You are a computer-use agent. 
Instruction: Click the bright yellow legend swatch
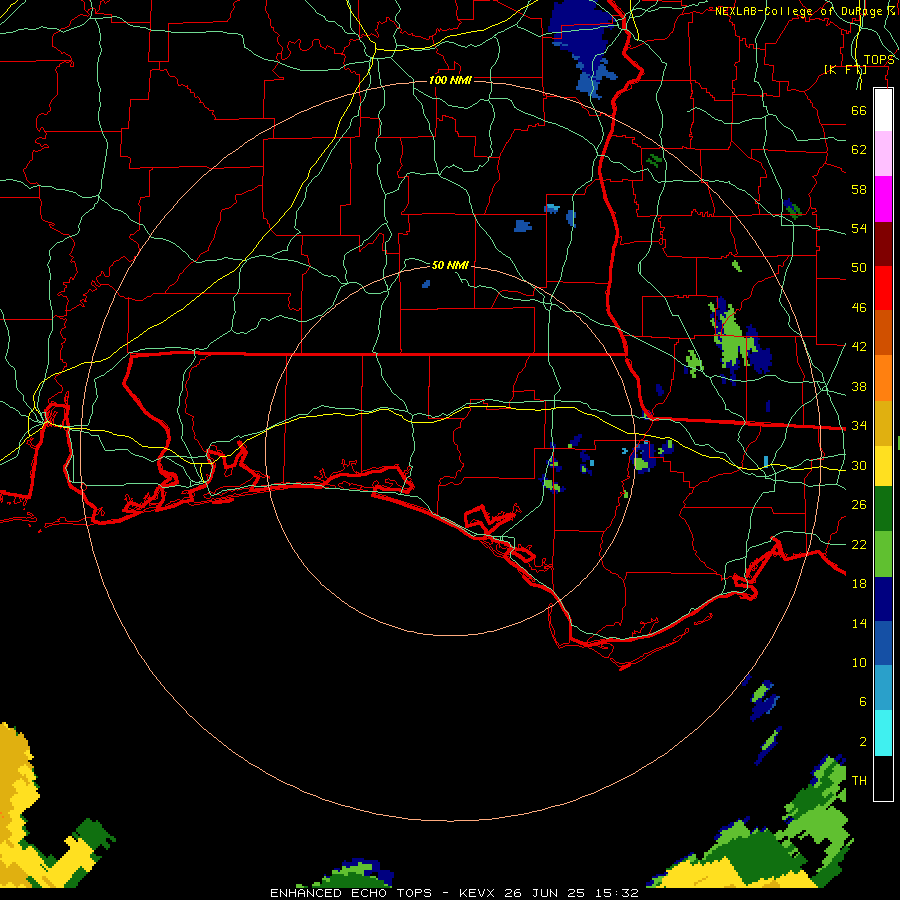883,465
